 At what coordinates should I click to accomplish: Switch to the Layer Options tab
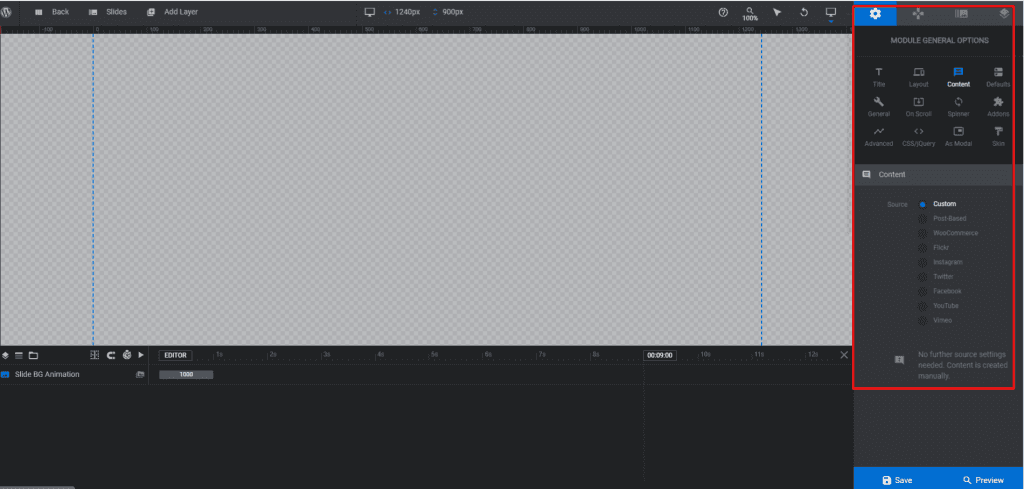(x=1004, y=14)
